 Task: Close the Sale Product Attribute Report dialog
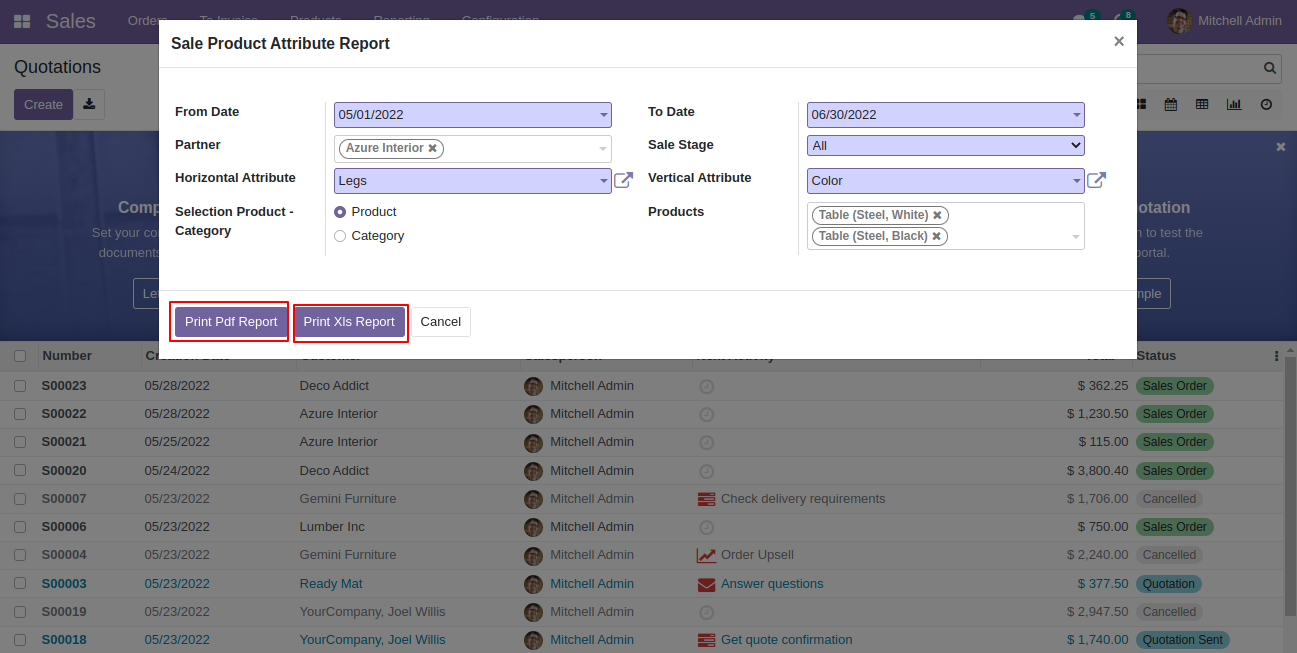1119,41
